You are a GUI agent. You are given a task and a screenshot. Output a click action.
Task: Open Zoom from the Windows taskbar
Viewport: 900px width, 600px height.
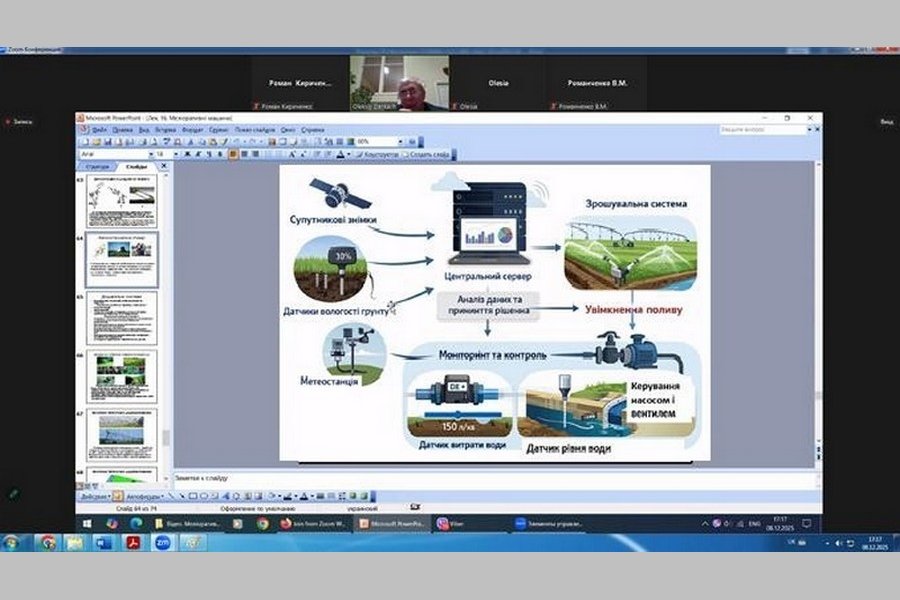[x=162, y=542]
